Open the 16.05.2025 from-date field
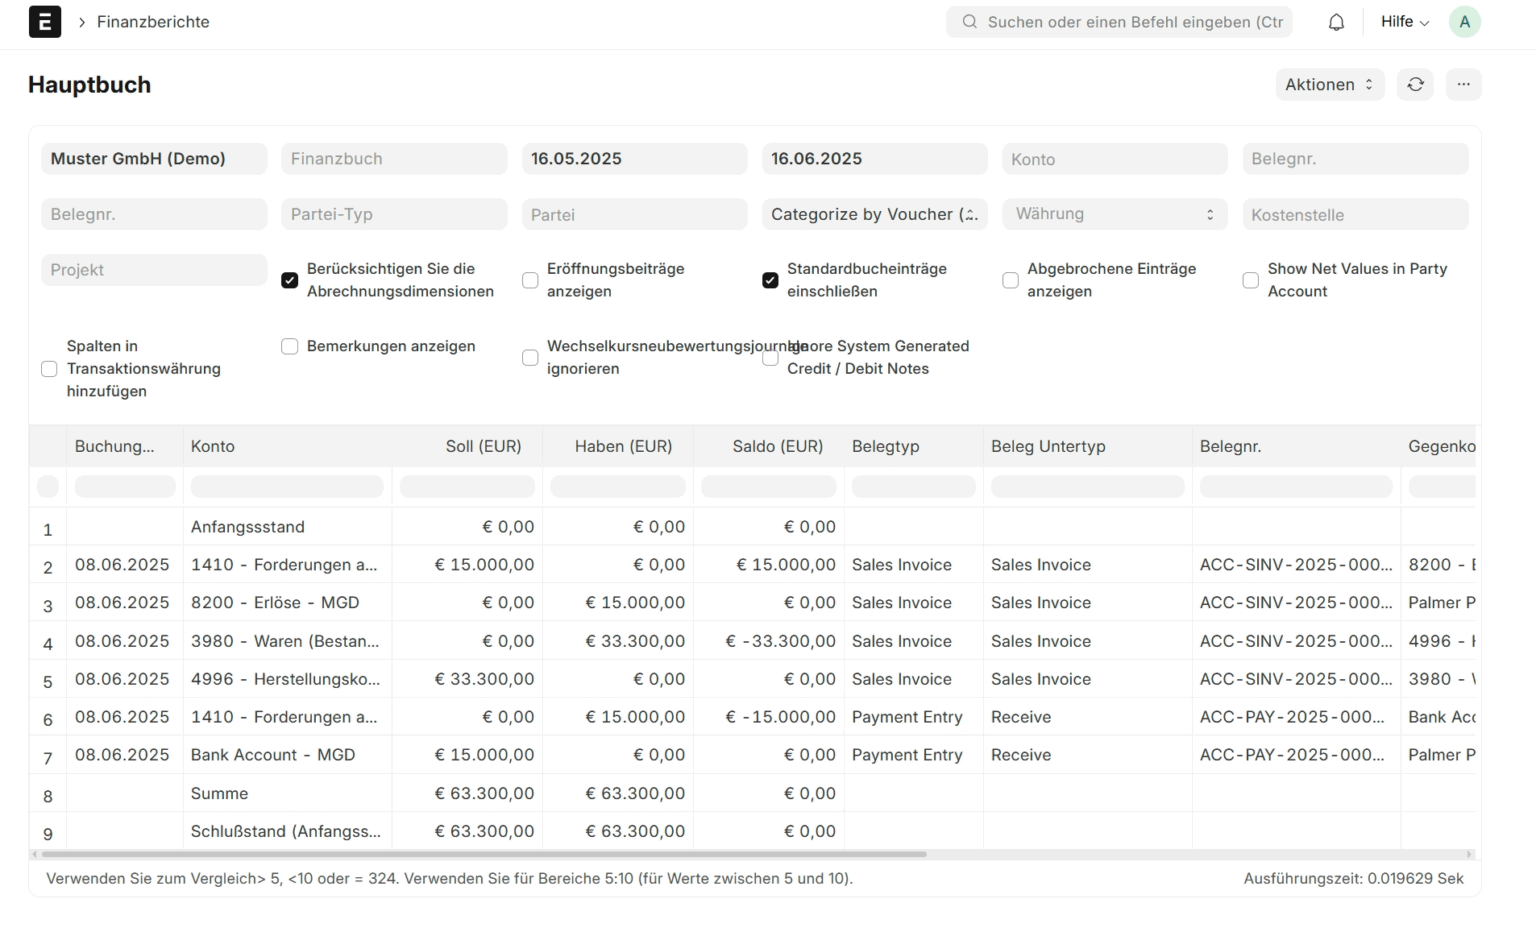This screenshot has height=932, width=1536. click(x=634, y=159)
